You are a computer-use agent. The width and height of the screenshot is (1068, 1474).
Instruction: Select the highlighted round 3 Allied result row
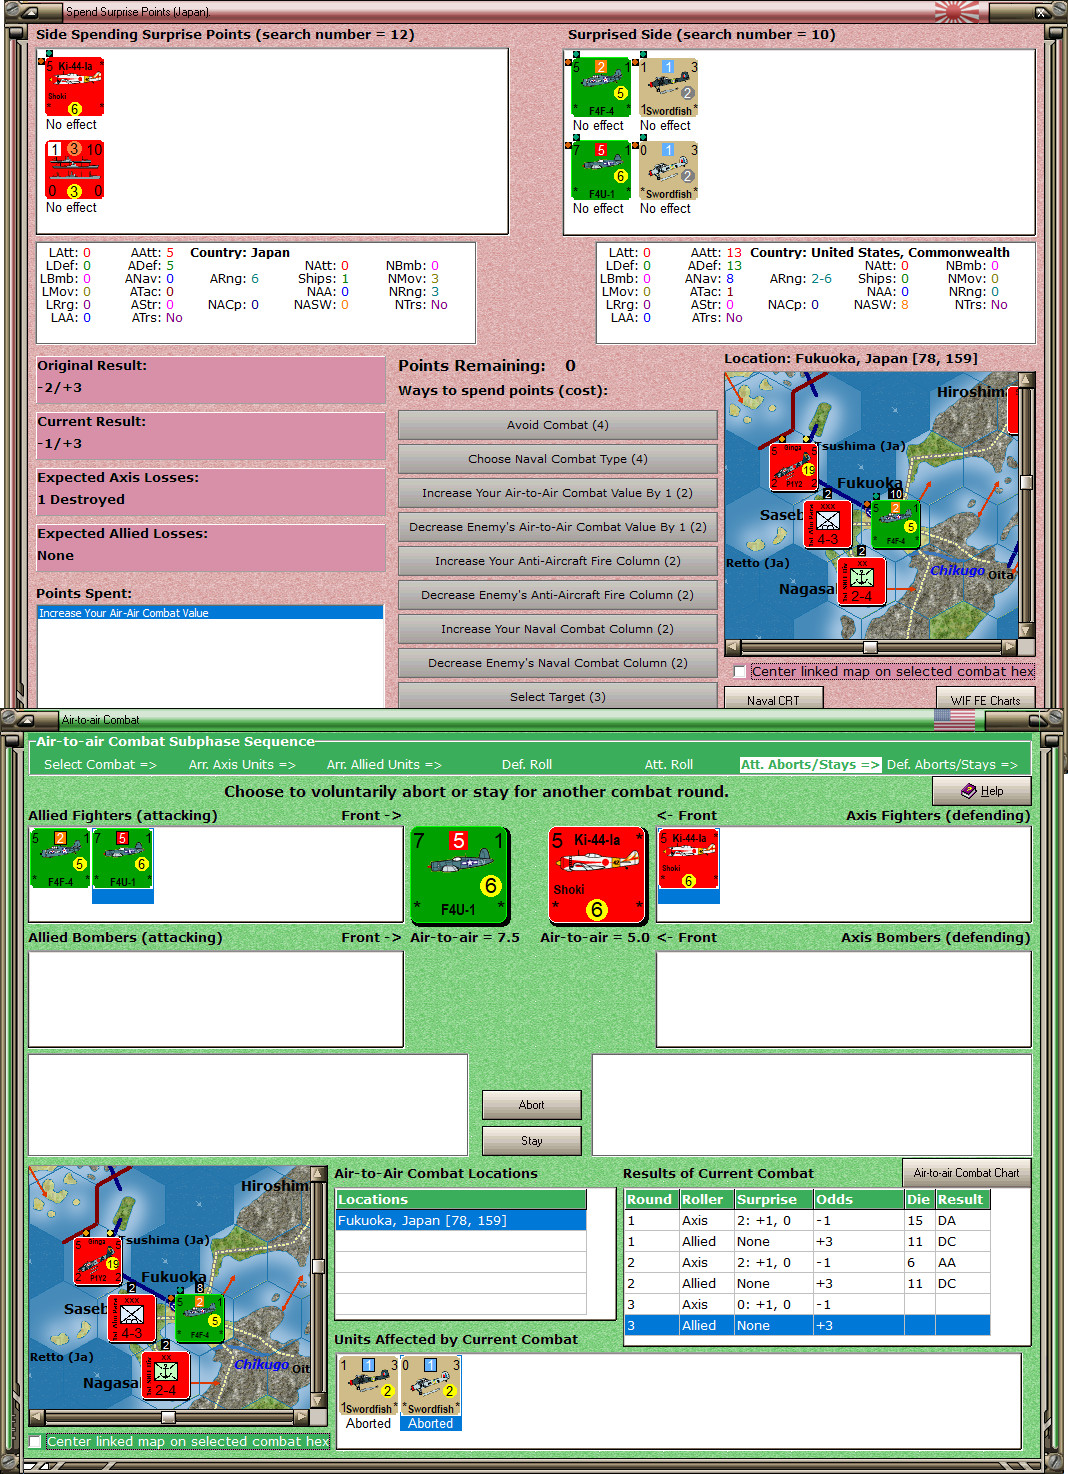click(807, 1325)
